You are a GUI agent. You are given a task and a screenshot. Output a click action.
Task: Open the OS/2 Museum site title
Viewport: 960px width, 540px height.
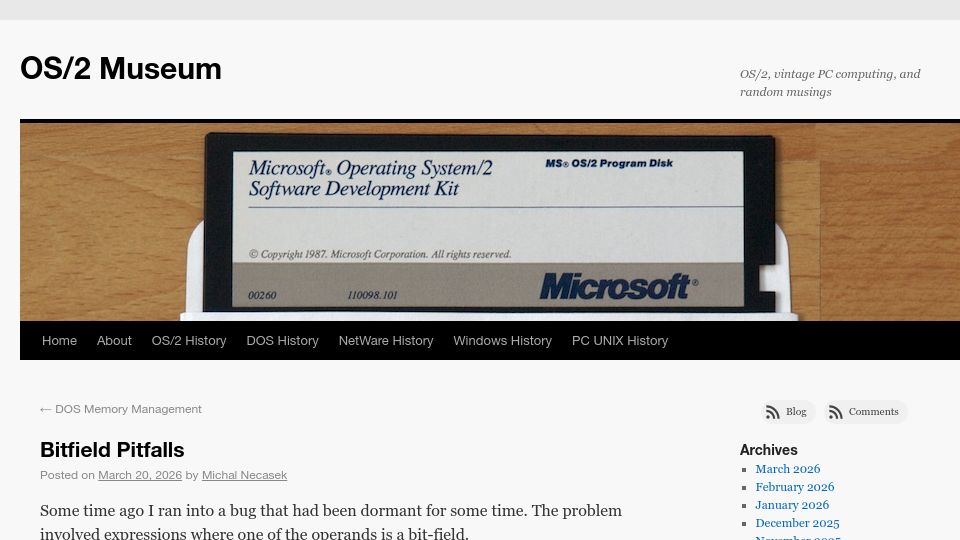[x=121, y=68]
